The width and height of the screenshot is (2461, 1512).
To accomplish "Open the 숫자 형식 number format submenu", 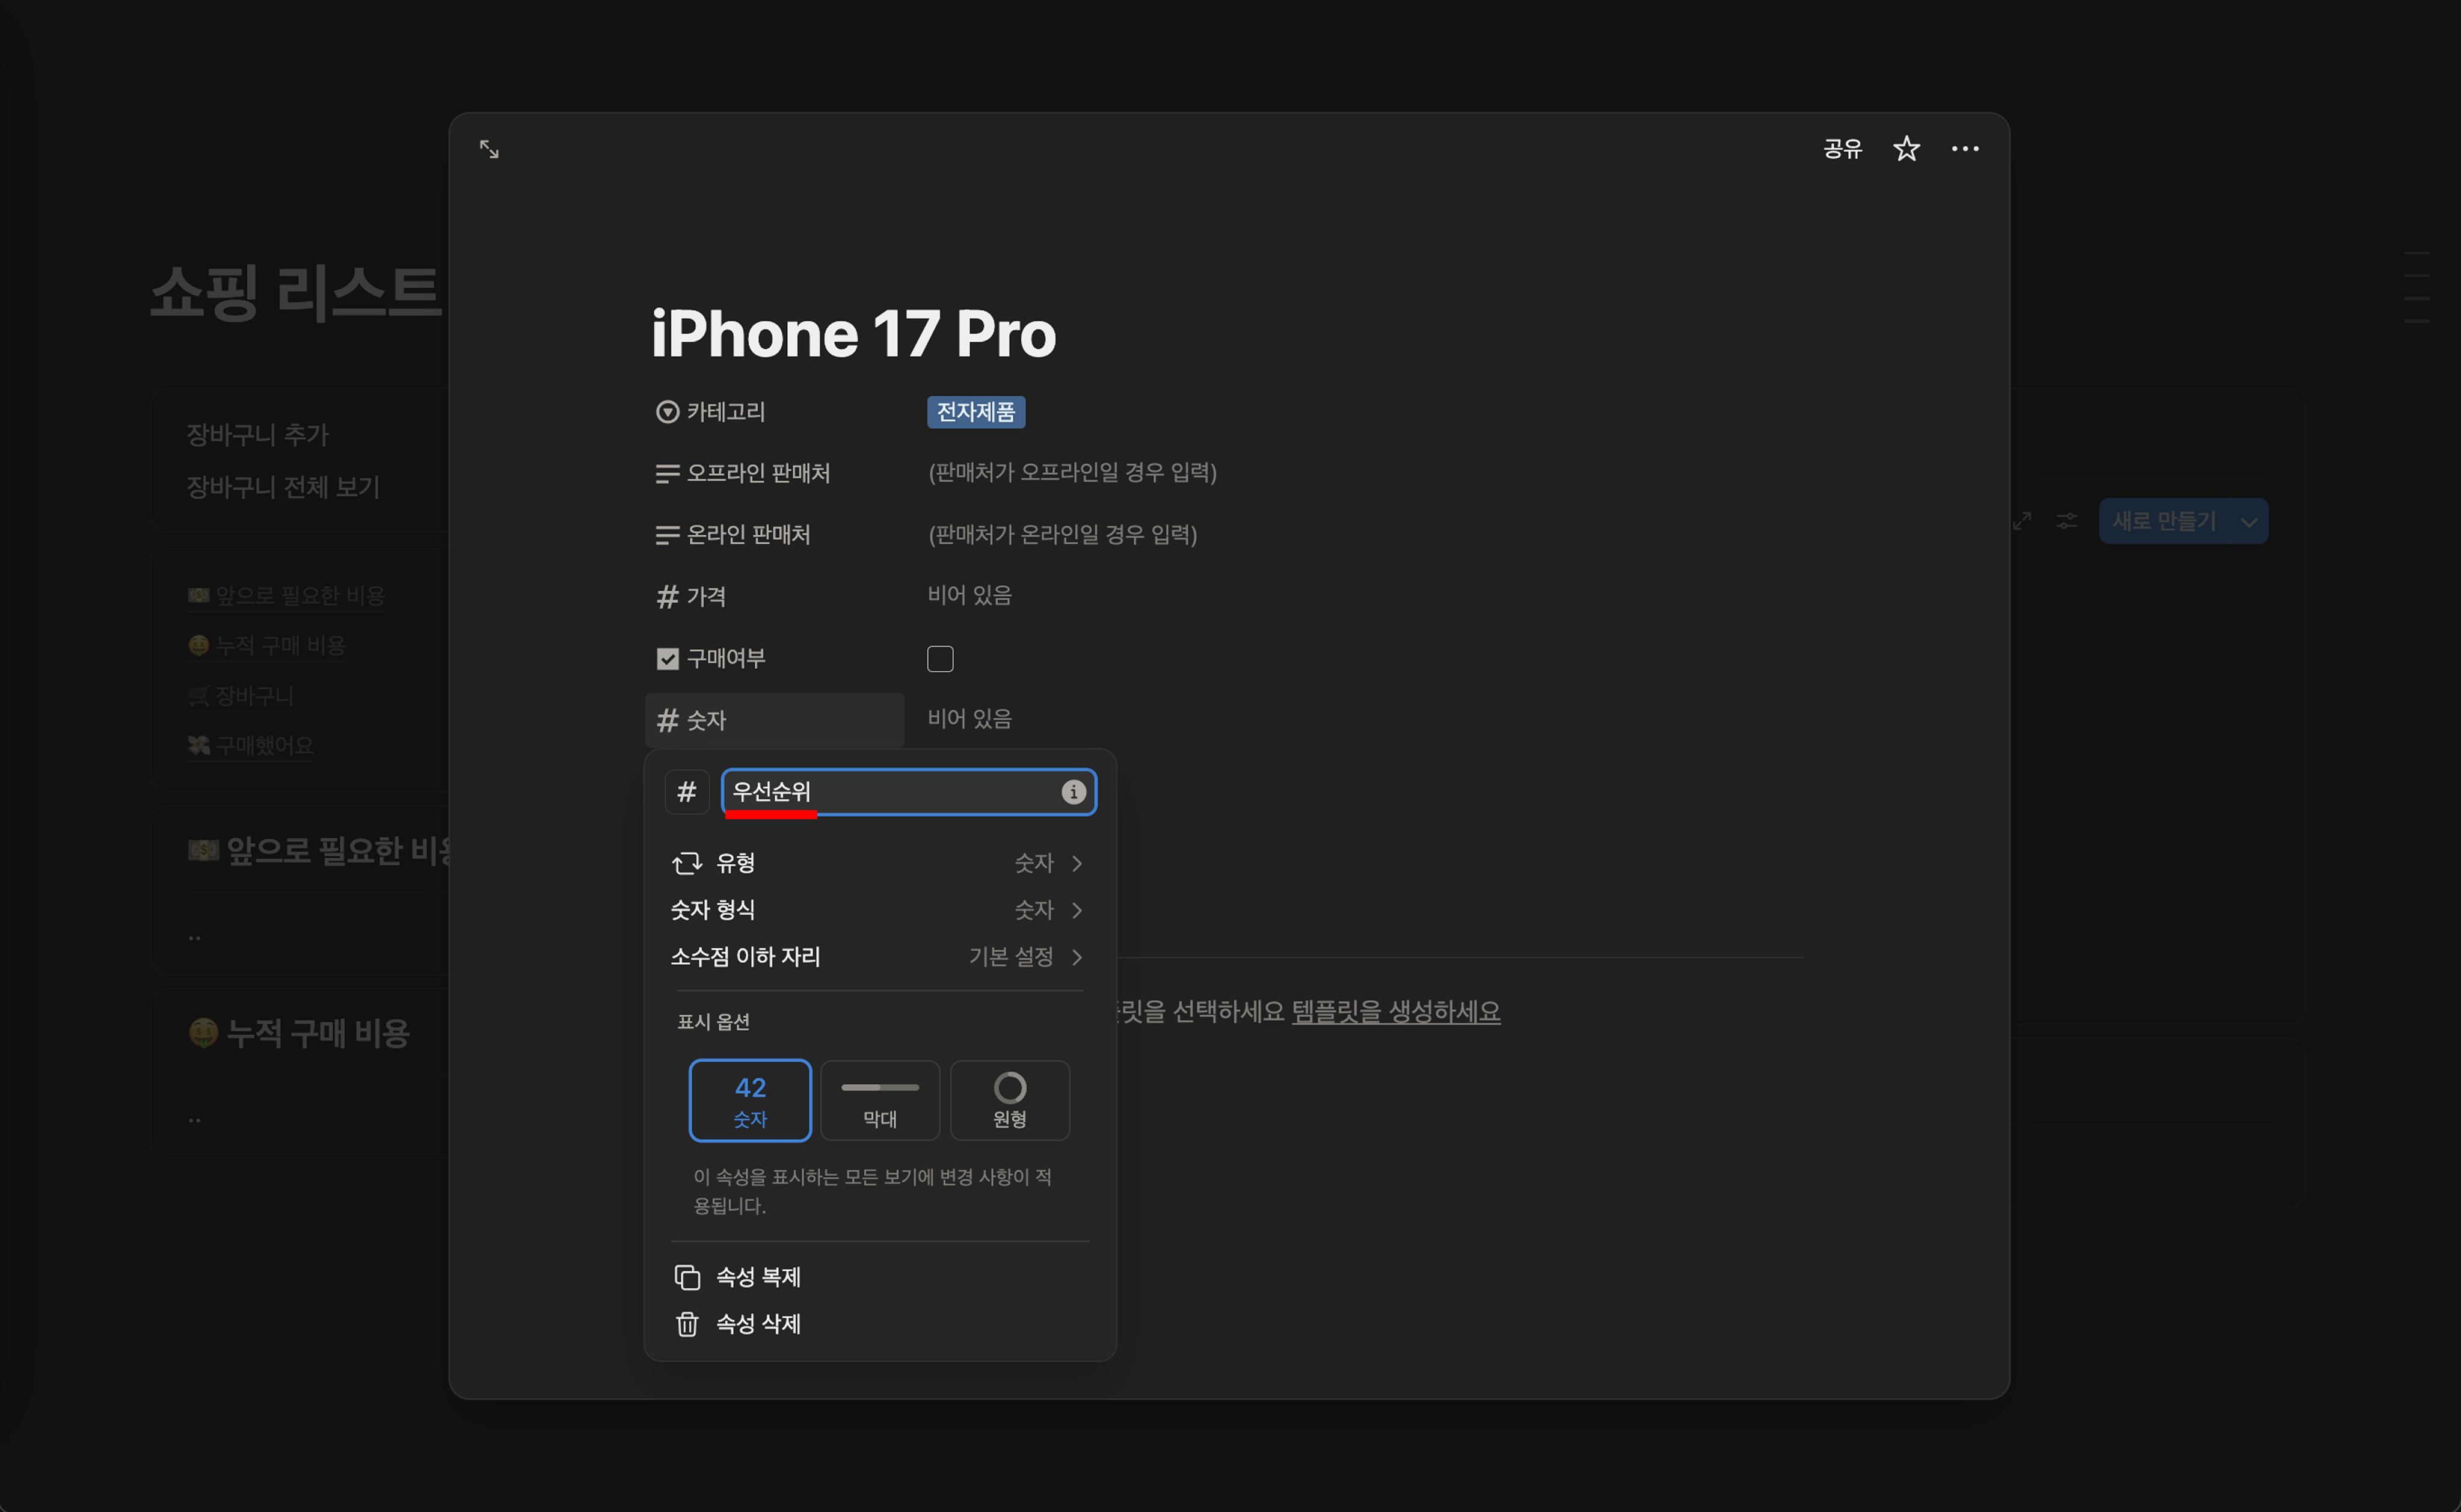I will coord(878,910).
